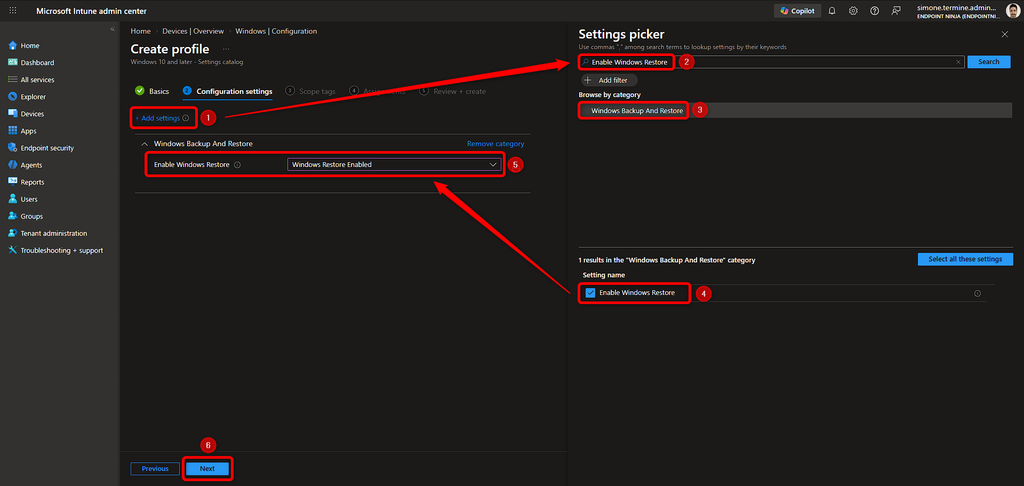This screenshot has width=1024, height=486.
Task: Click the Previous button
Action: point(155,468)
